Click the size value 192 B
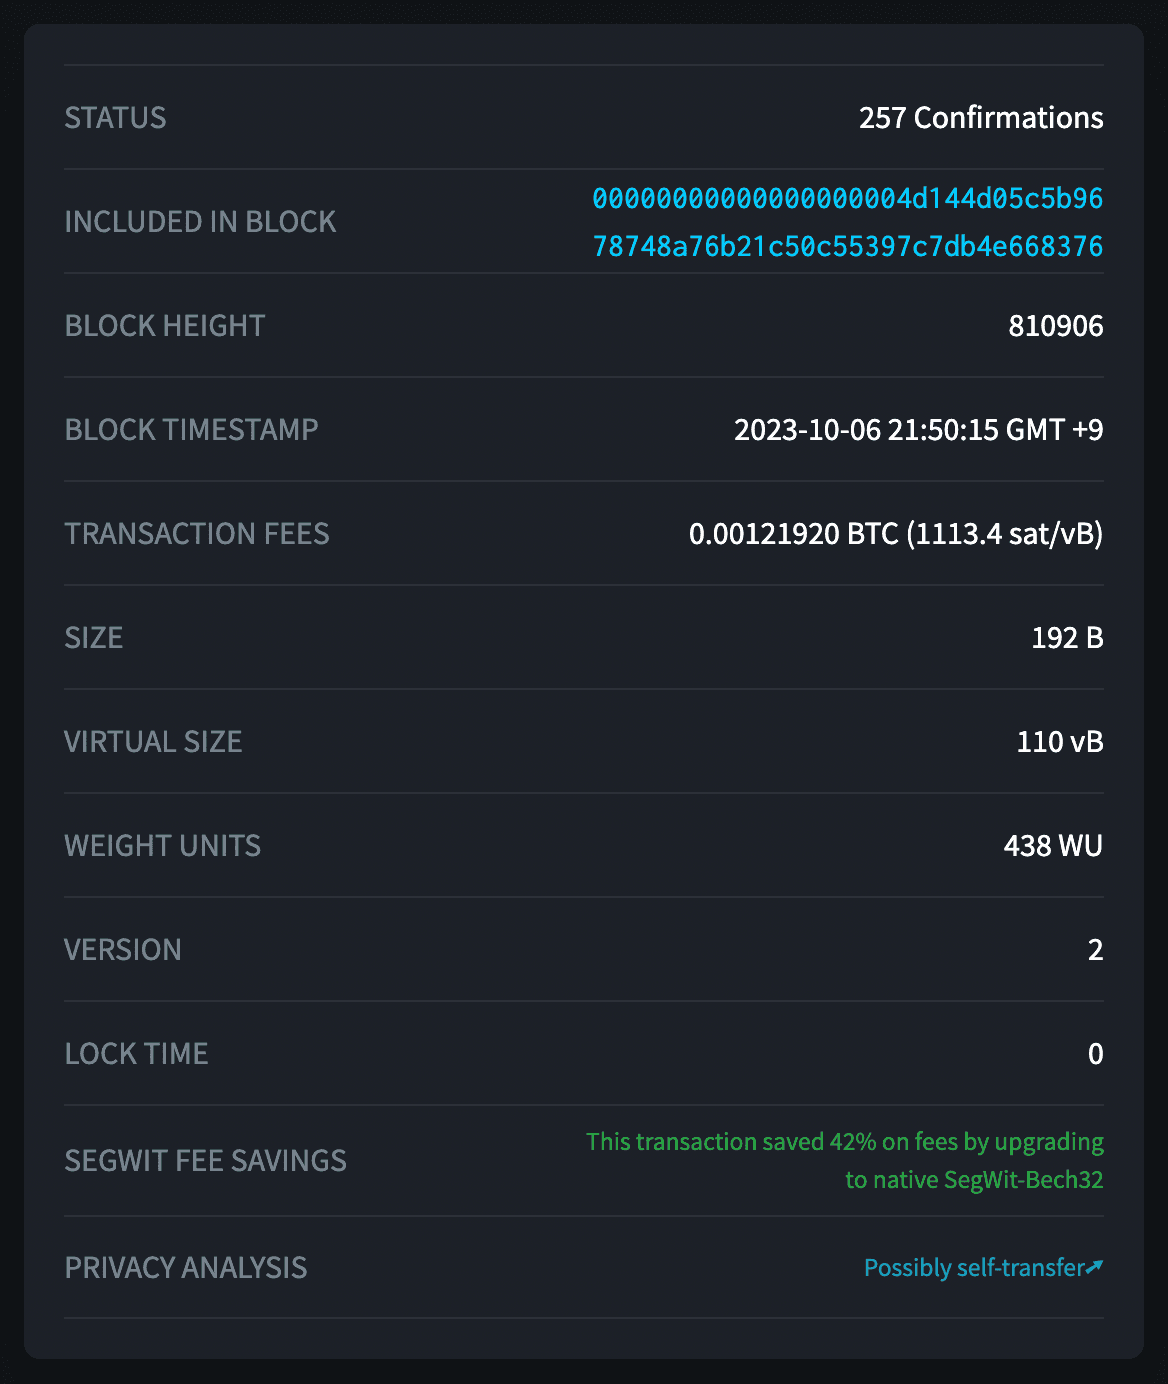 click(1067, 638)
